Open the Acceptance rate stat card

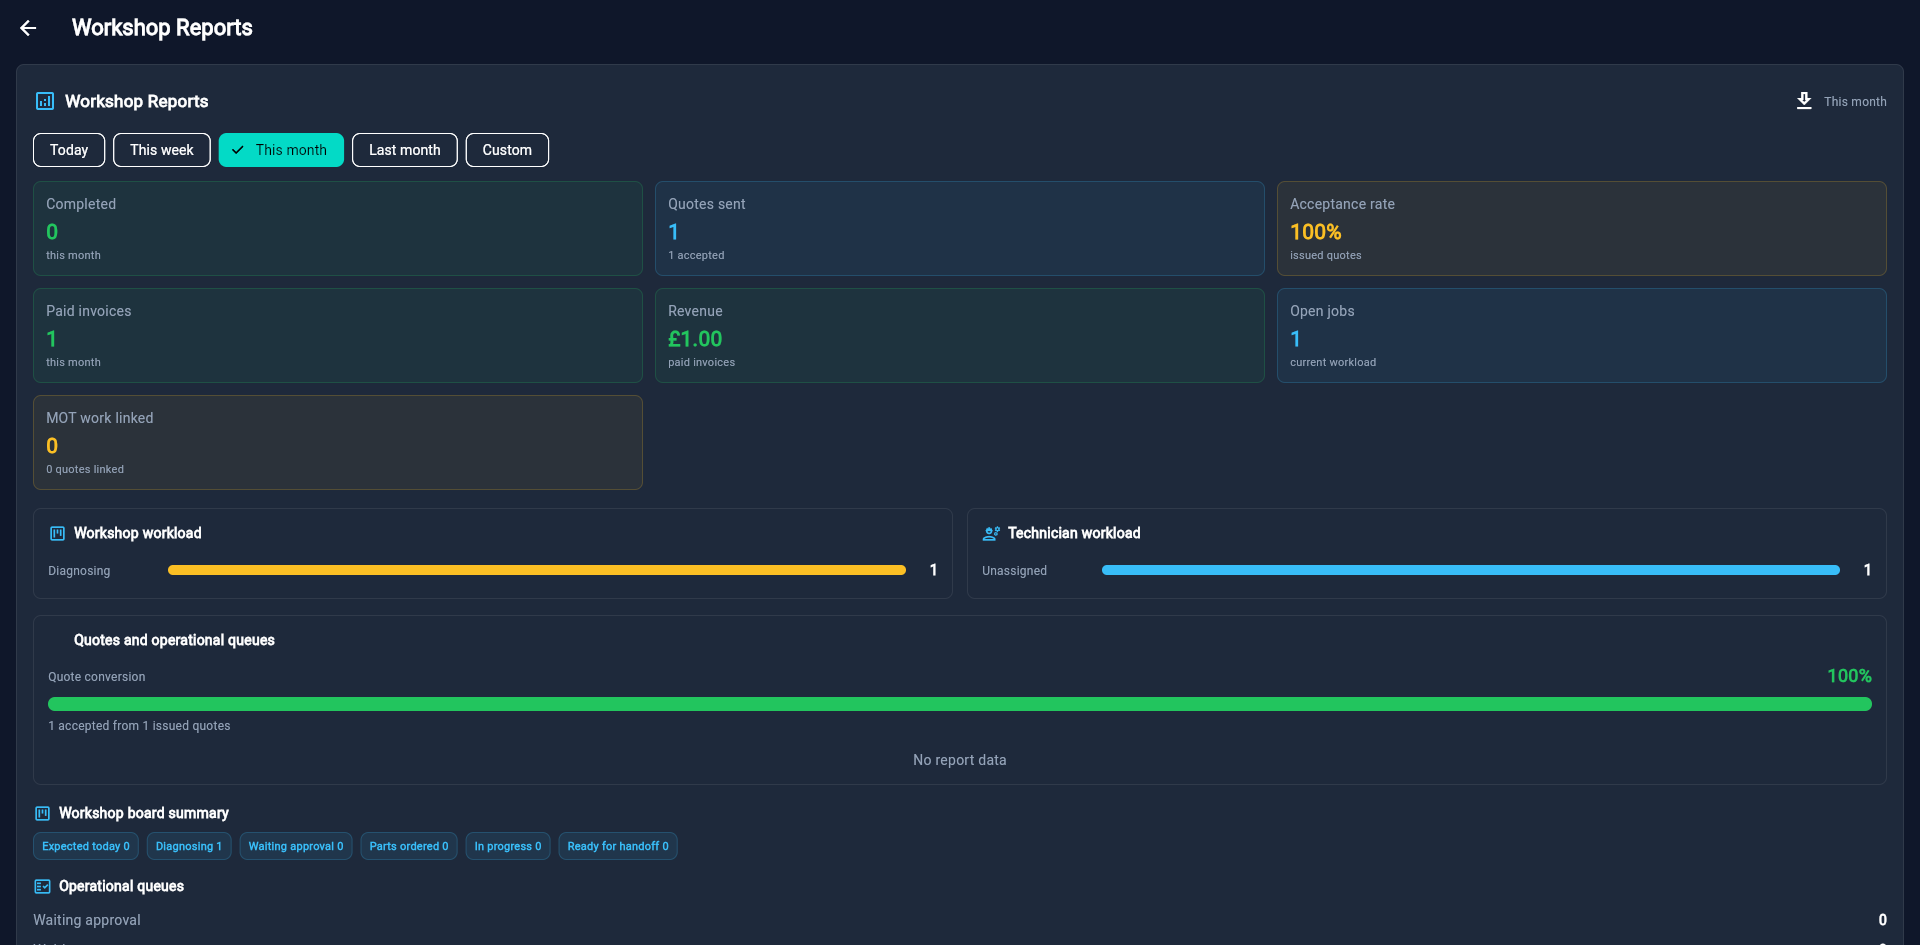[x=1582, y=228]
